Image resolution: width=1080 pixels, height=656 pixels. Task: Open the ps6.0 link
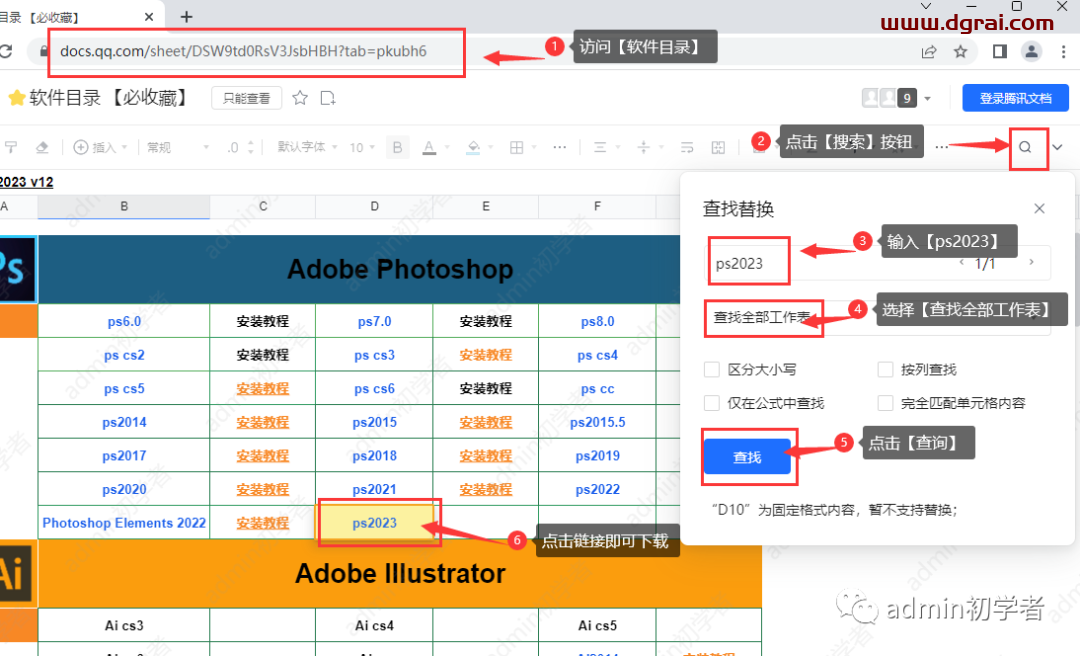pyautogui.click(x=124, y=322)
